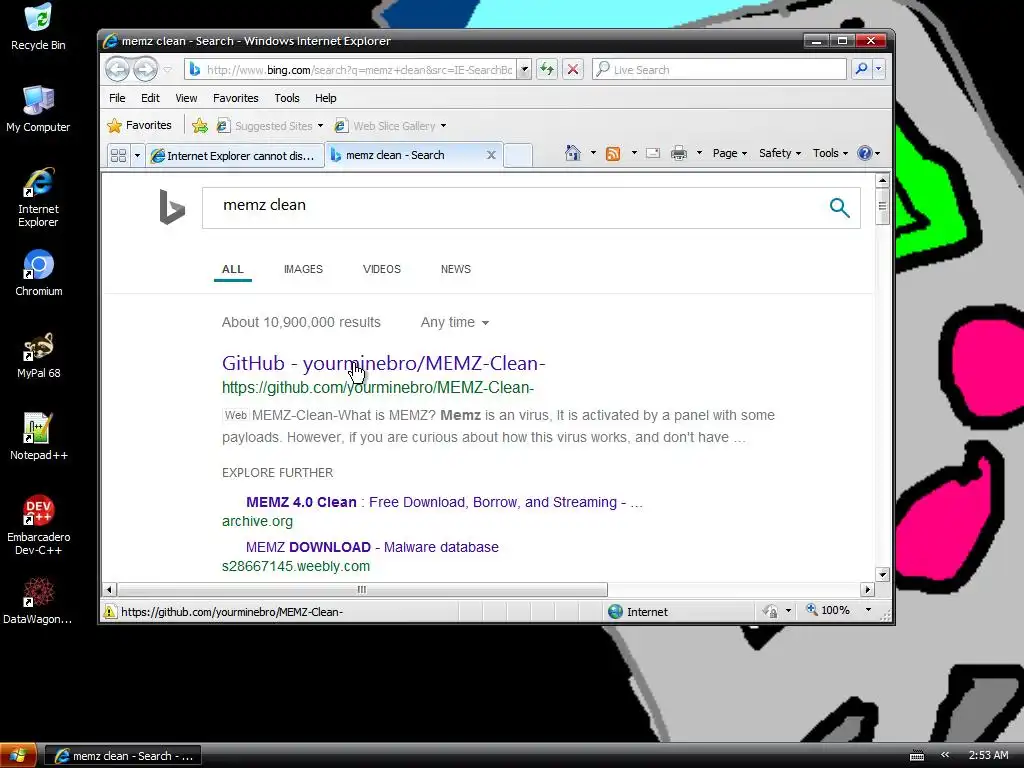
Task: Open the File menu
Action: point(117,98)
